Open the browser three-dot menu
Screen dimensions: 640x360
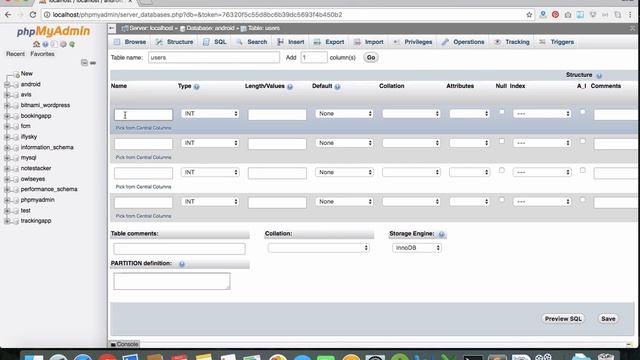click(630, 15)
